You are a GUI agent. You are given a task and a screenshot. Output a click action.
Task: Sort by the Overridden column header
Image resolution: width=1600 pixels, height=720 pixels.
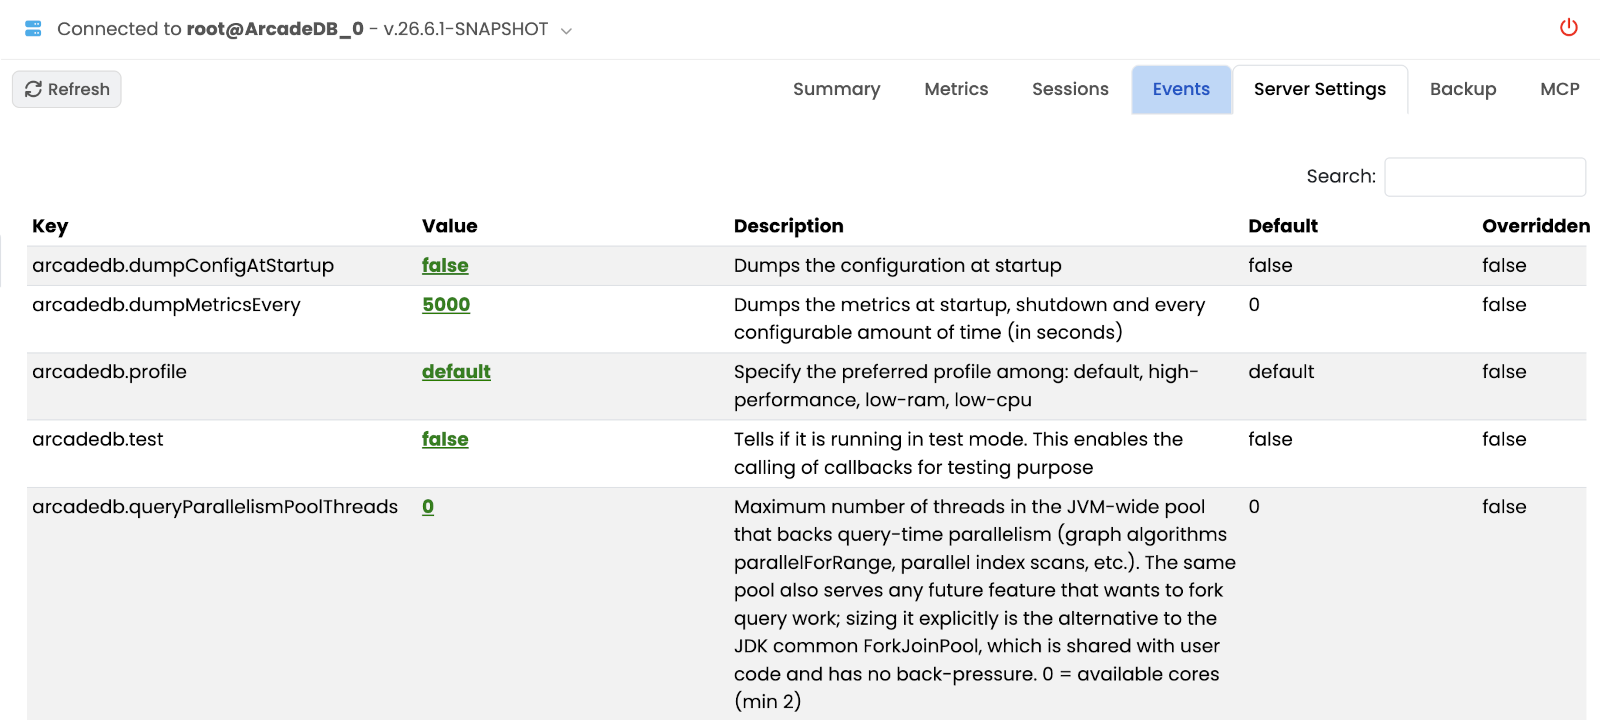point(1536,226)
